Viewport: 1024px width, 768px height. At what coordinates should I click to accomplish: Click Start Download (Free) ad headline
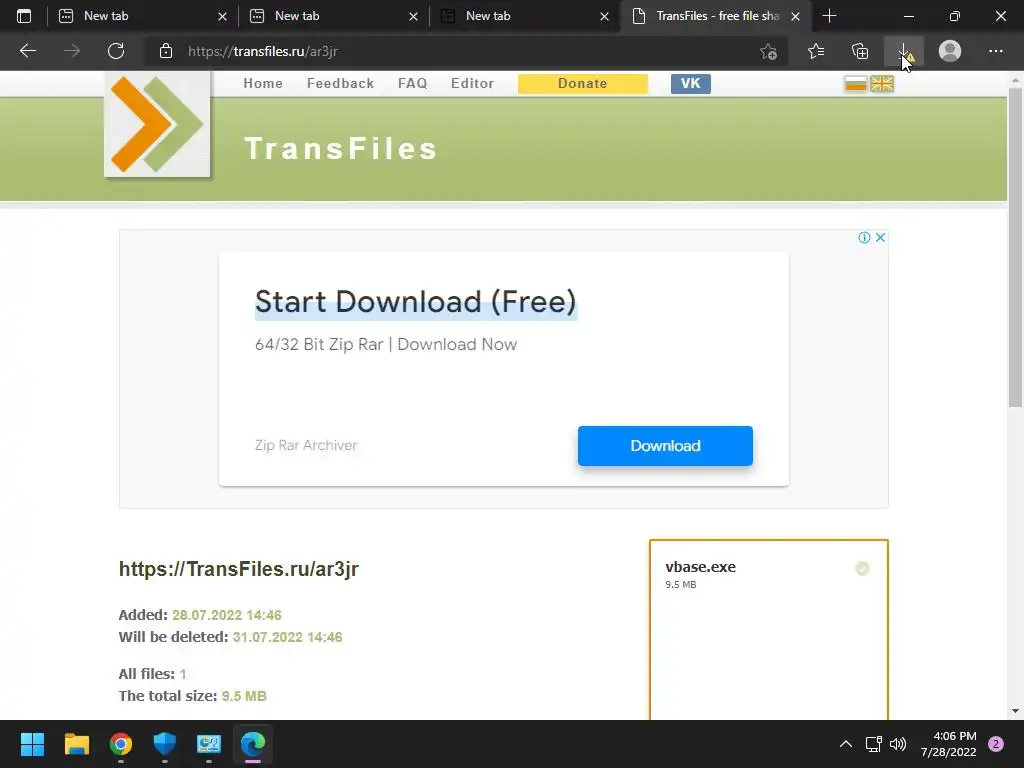[415, 302]
